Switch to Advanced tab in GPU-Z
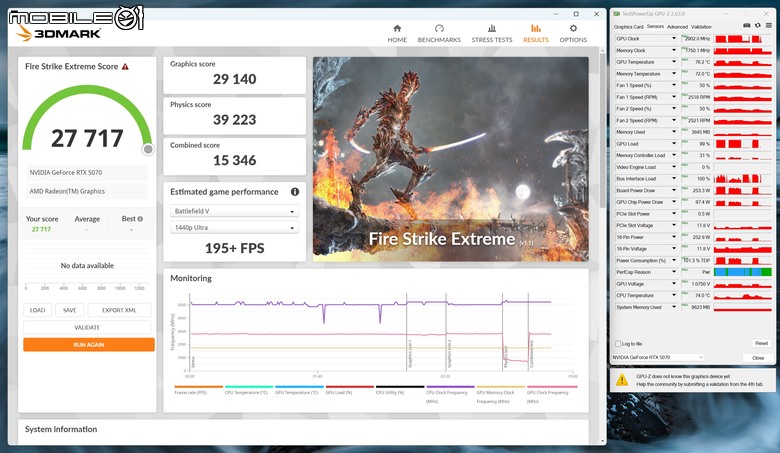The height and width of the screenshot is (453, 780). [677, 27]
